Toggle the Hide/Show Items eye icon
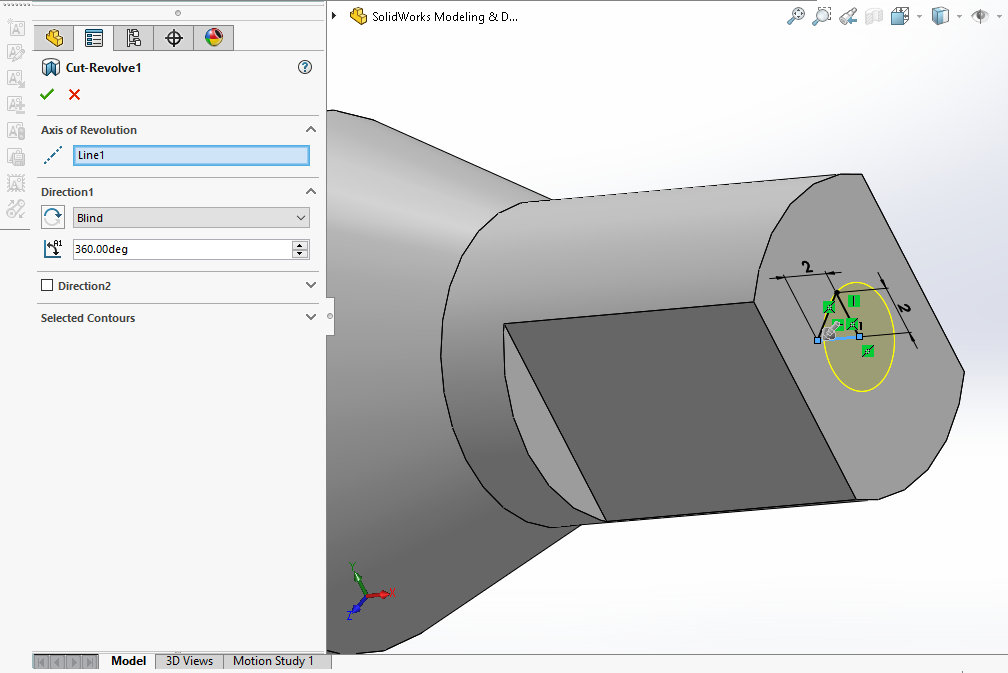The width and height of the screenshot is (1008, 673). point(980,16)
